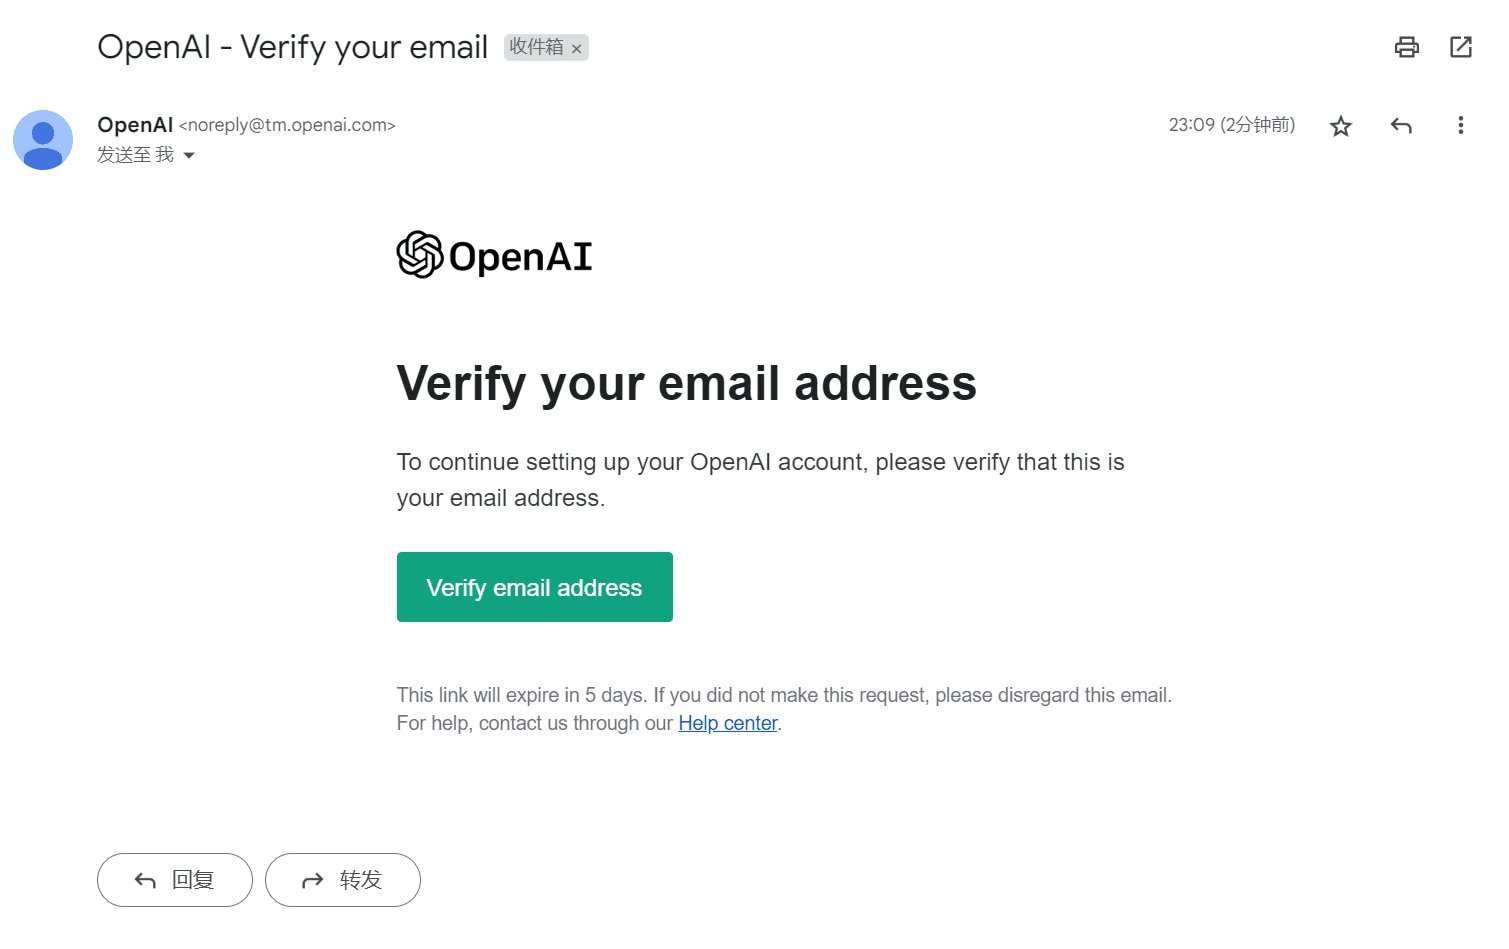This screenshot has height=949, width=1509.
Task: Open the three-dot more options menu
Action: (x=1460, y=125)
